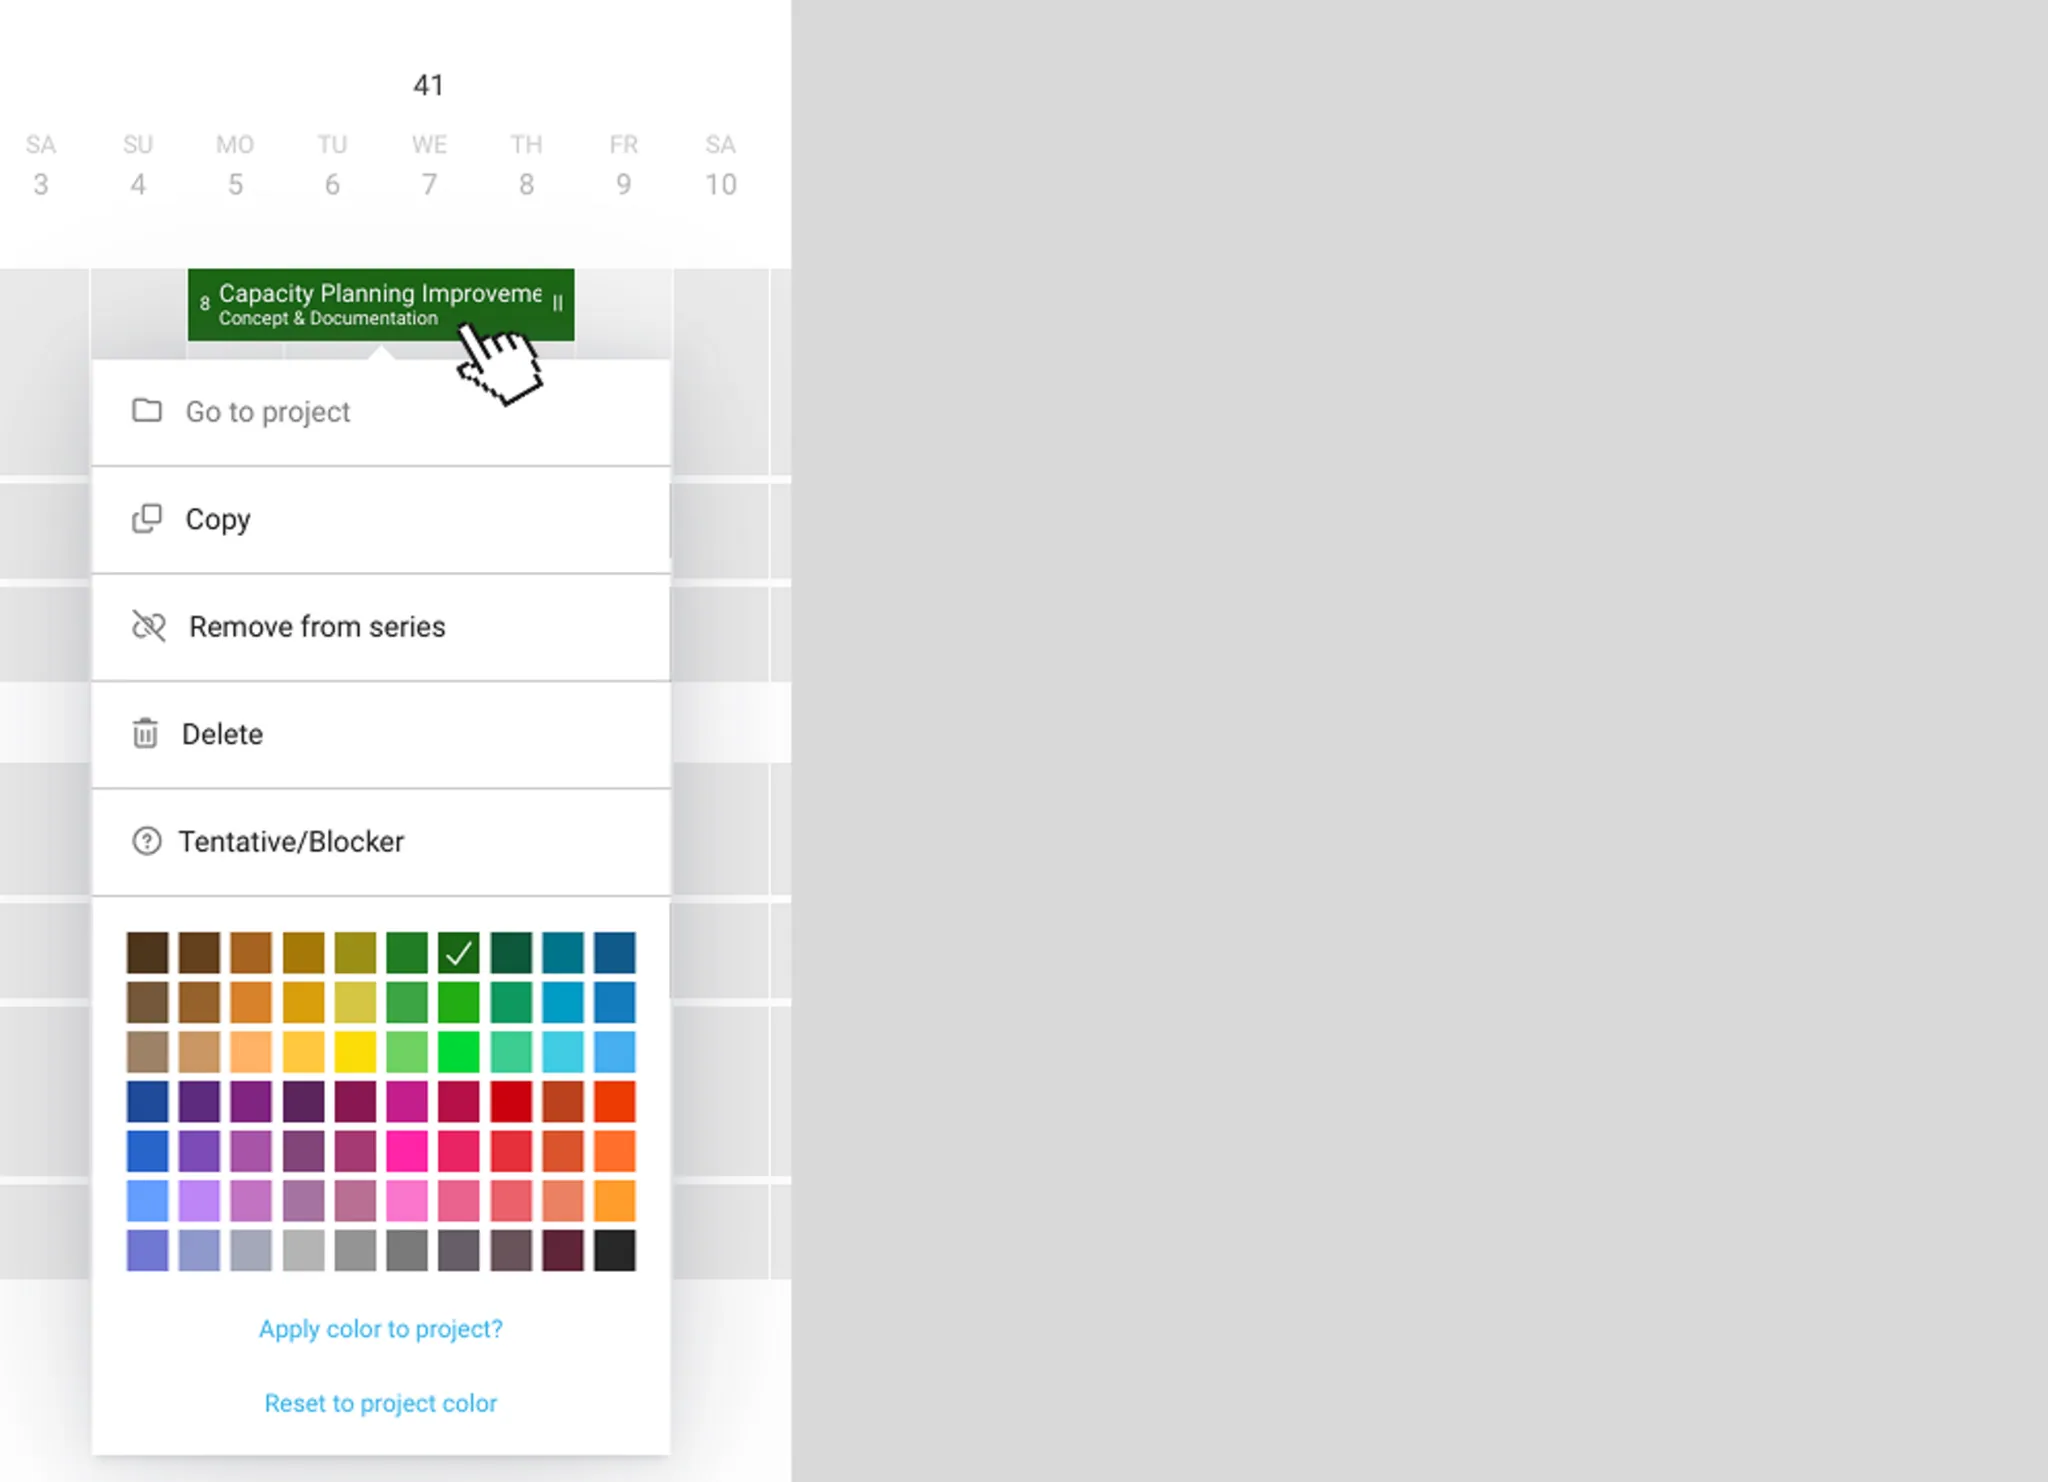Select the lavender purple swatch in sixth row
2048x1482 pixels.
pos(199,1201)
